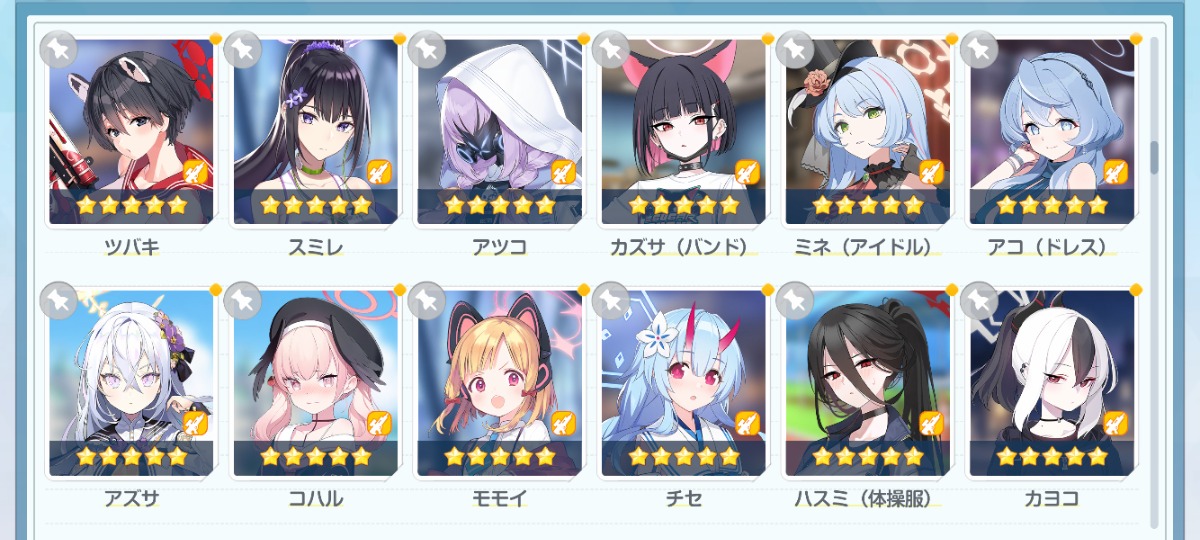Click pin icon on アズサ card

pos(58,299)
